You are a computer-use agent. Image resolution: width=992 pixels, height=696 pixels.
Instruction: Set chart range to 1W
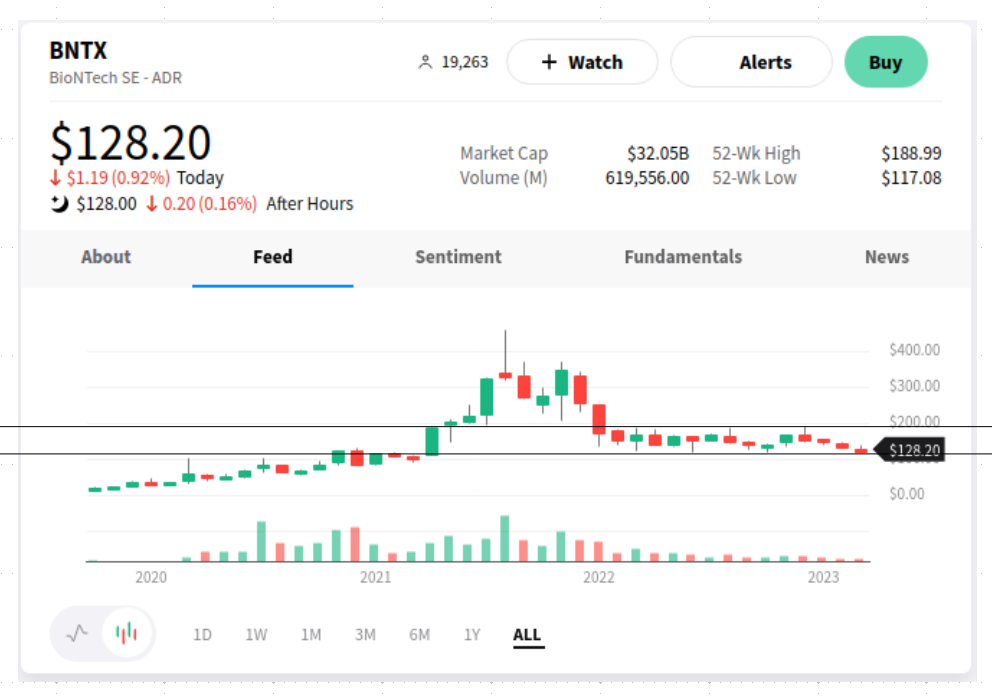coord(256,635)
